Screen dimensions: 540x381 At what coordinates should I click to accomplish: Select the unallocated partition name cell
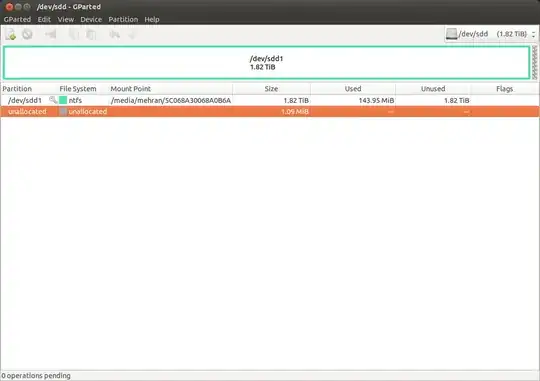click(x=27, y=111)
